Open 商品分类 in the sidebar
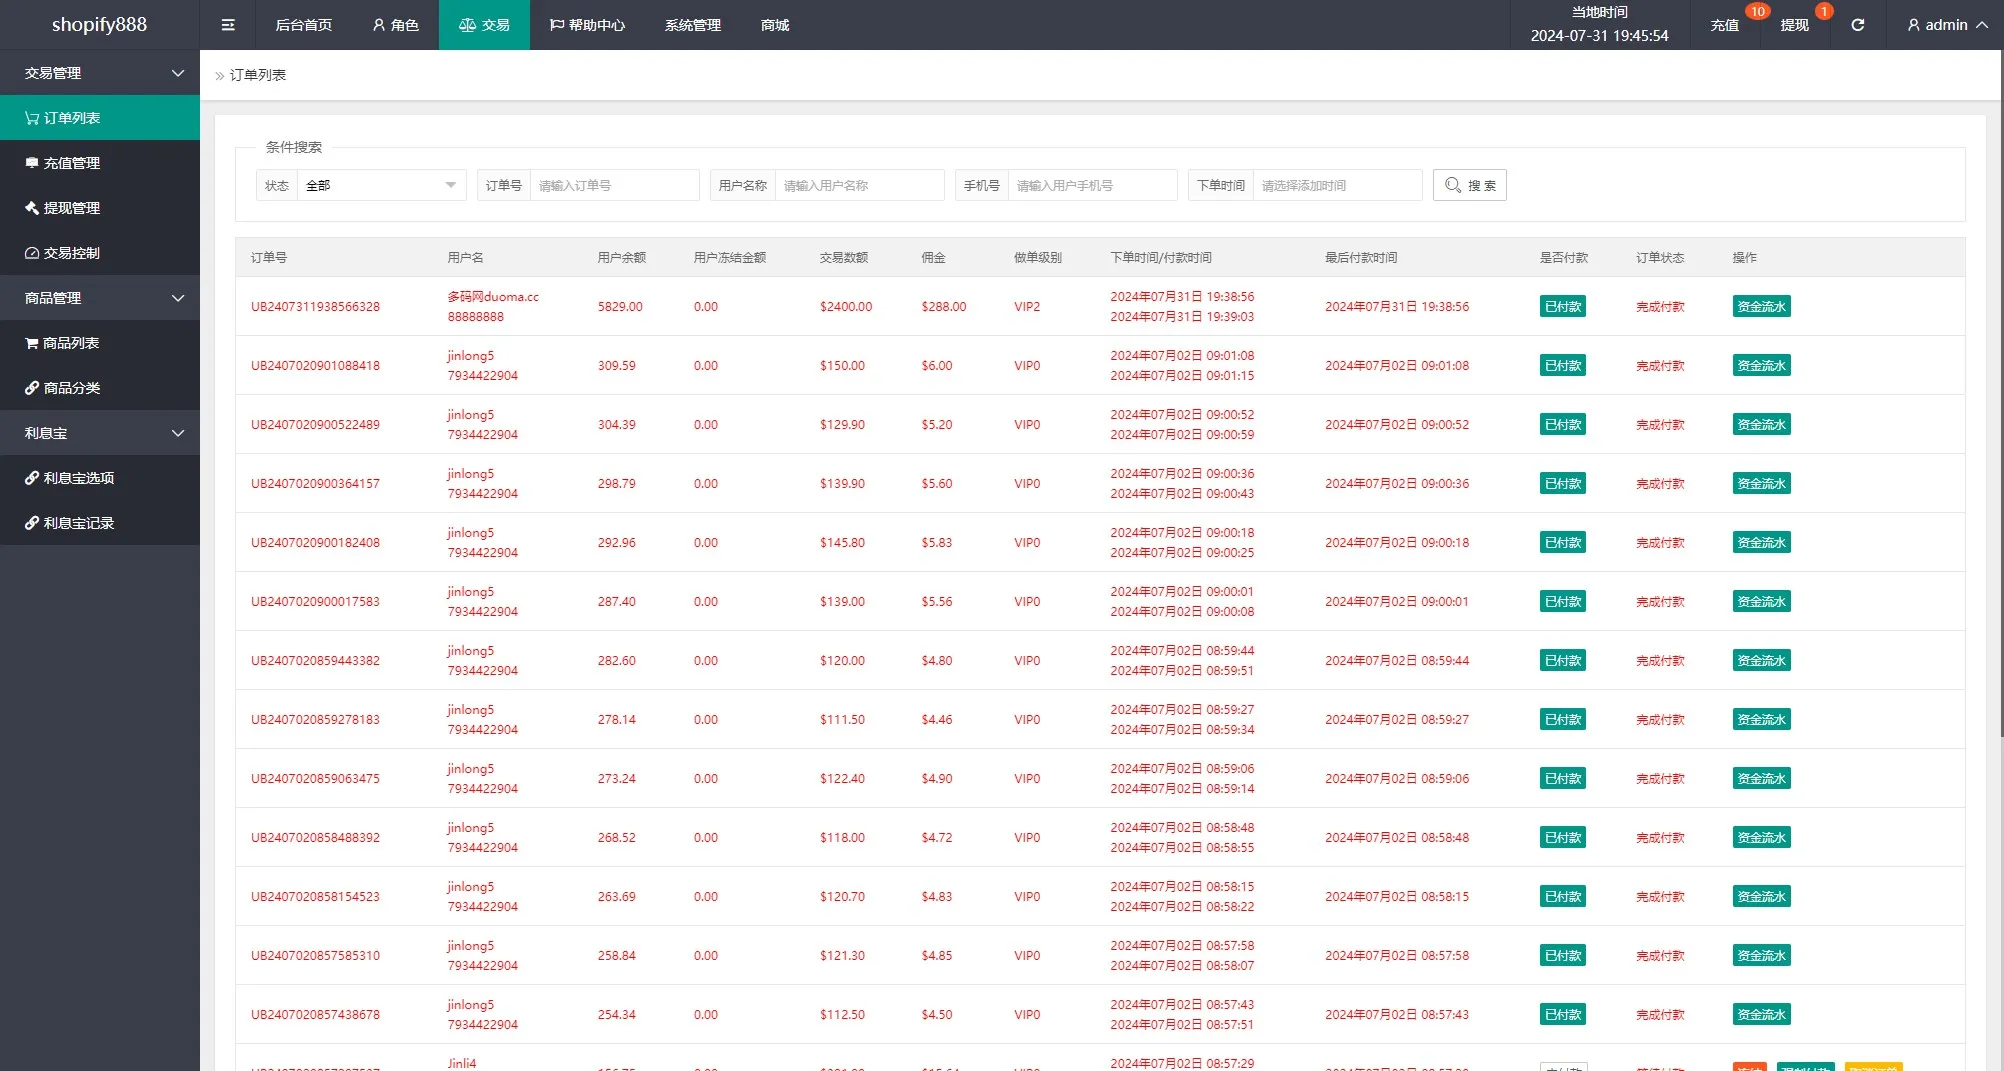This screenshot has width=2004, height=1071. [100, 388]
